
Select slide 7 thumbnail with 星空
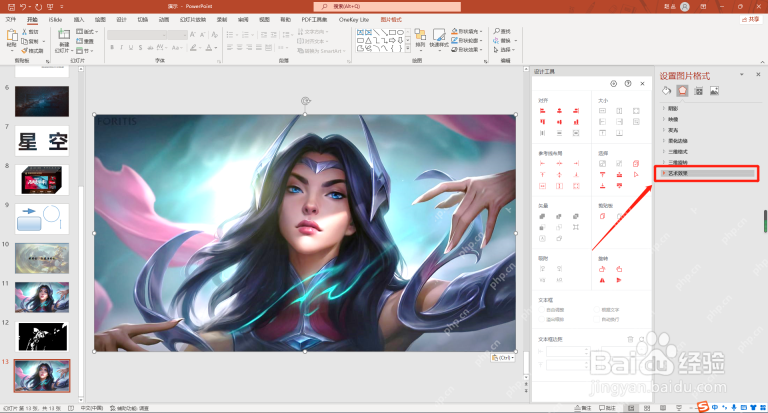pos(42,141)
